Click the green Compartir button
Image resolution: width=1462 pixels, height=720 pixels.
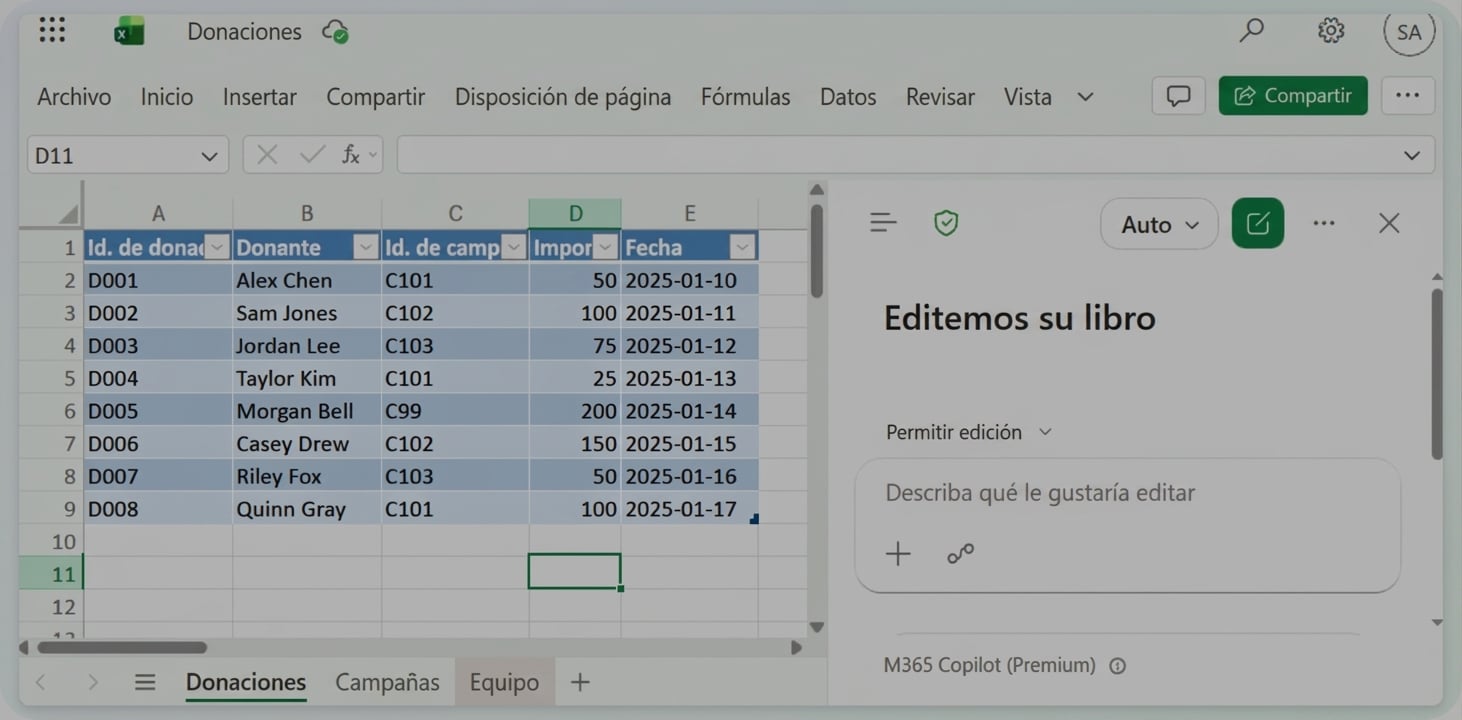(1293, 96)
